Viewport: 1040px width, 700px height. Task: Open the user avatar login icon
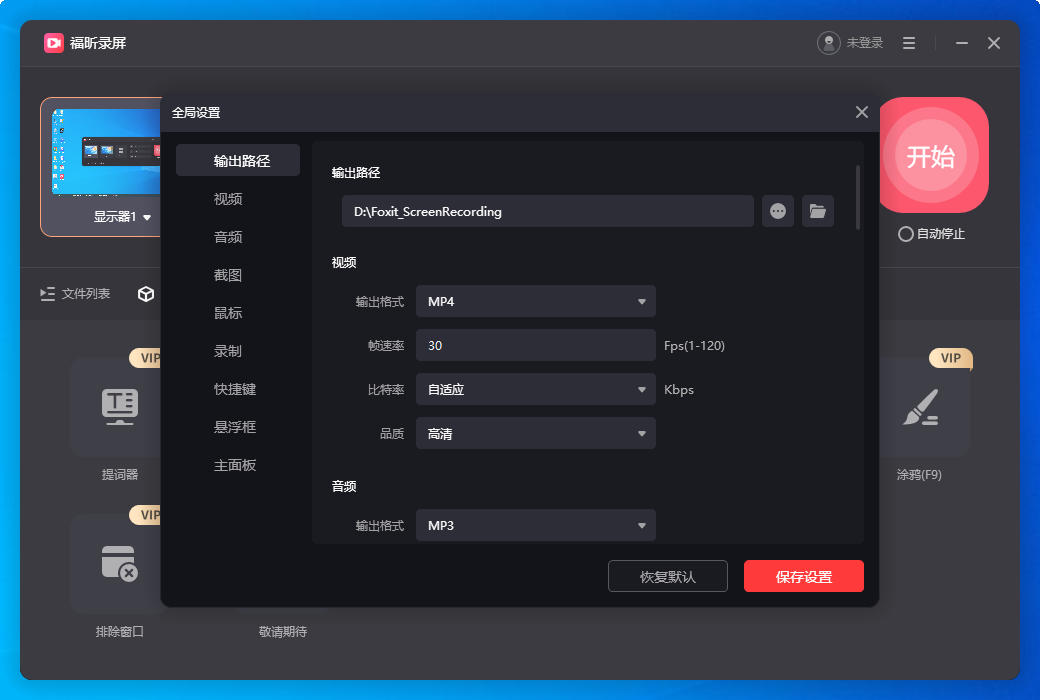coord(828,43)
